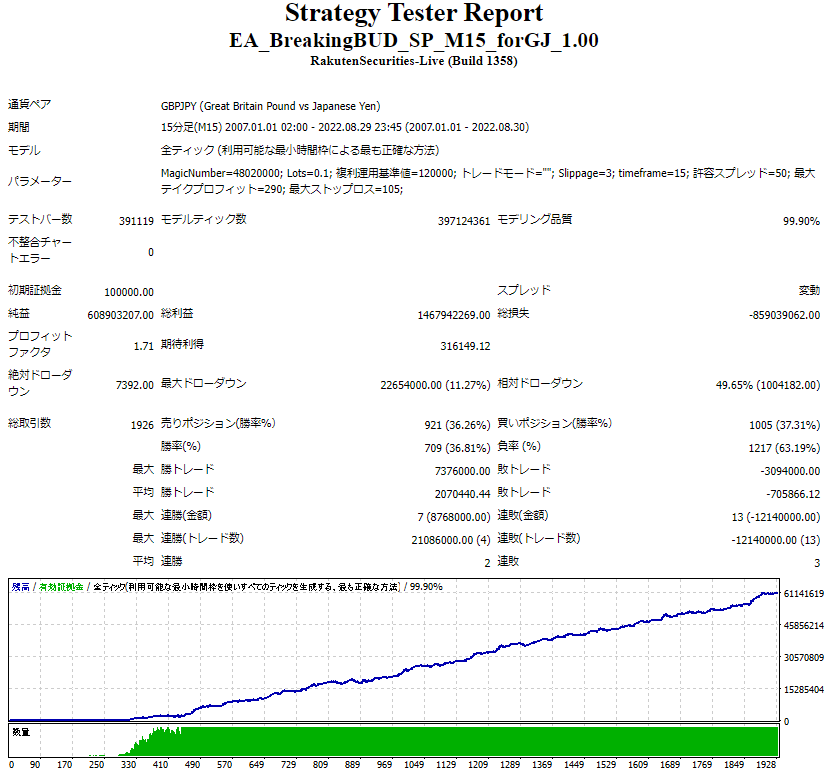
Task: Click the x-axis label '1049'
Action: [414, 764]
